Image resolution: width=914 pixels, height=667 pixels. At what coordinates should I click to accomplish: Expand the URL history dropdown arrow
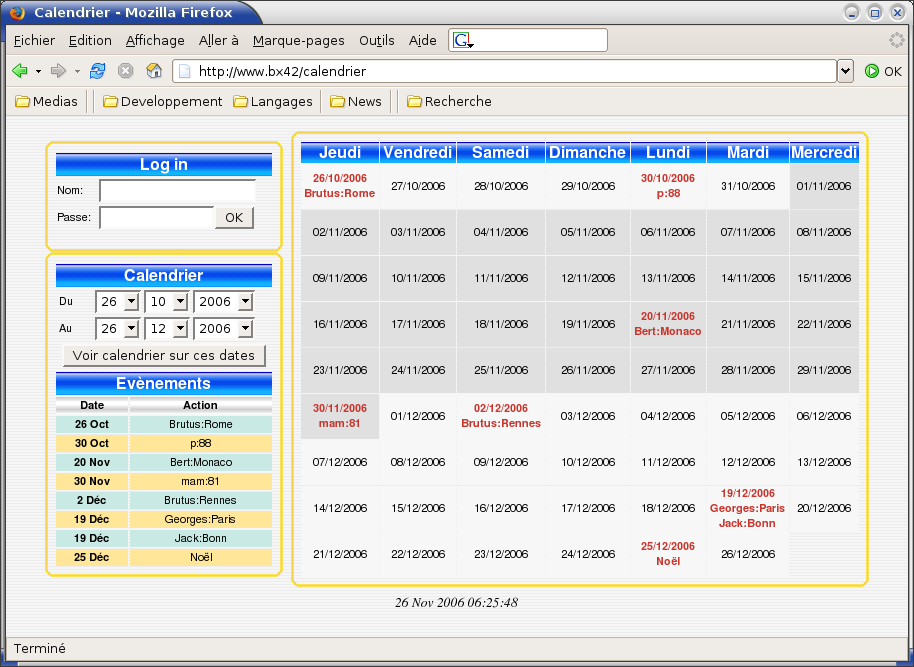845,71
